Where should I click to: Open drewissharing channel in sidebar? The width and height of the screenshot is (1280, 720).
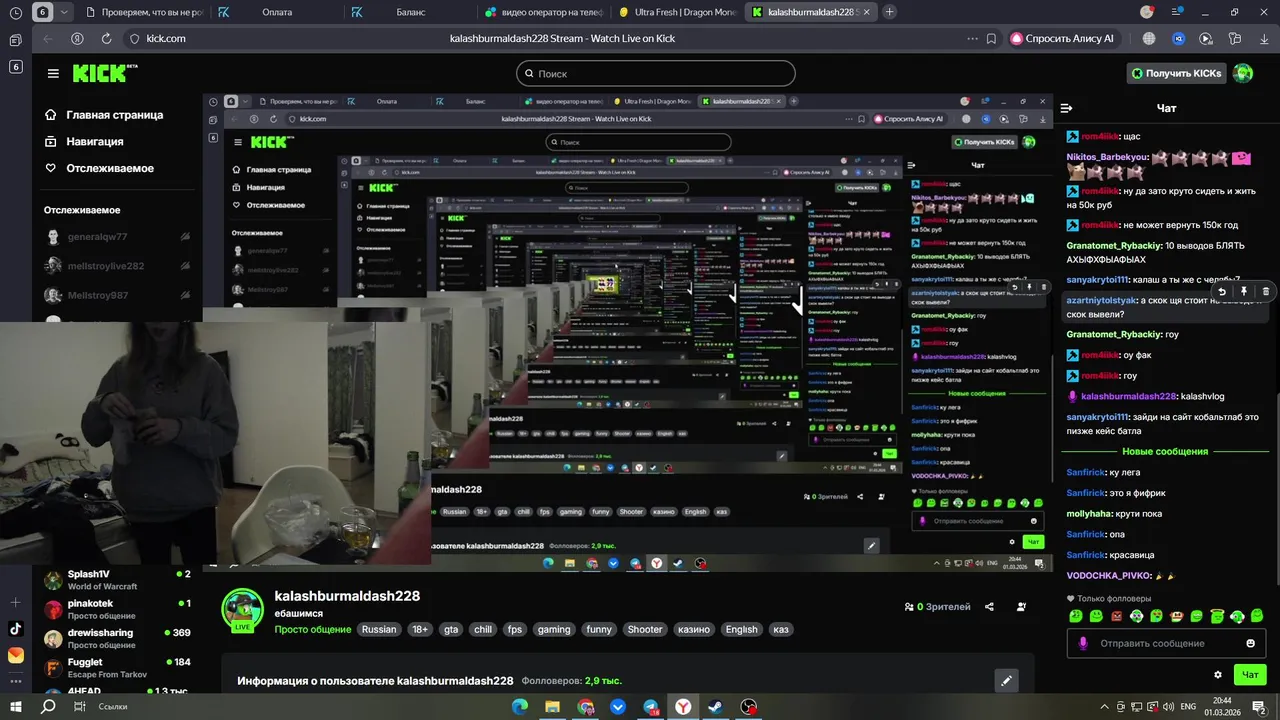coord(118,638)
